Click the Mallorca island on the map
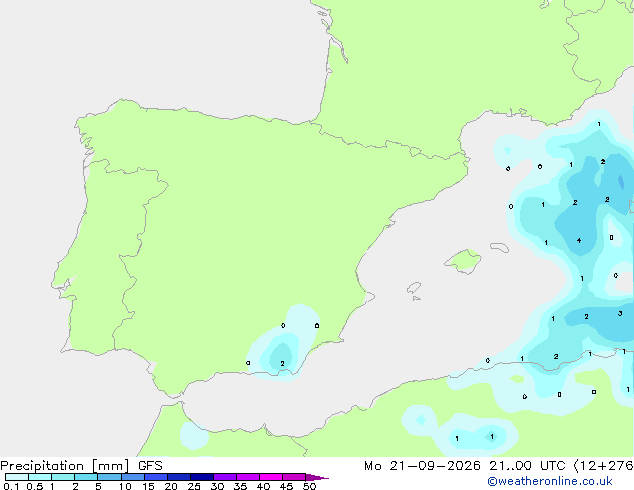 (464, 261)
